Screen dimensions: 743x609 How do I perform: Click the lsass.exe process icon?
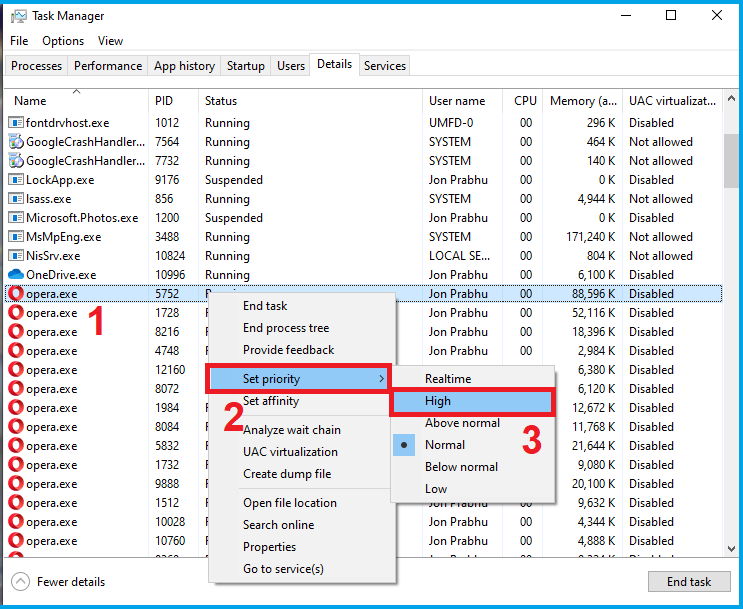(16, 199)
